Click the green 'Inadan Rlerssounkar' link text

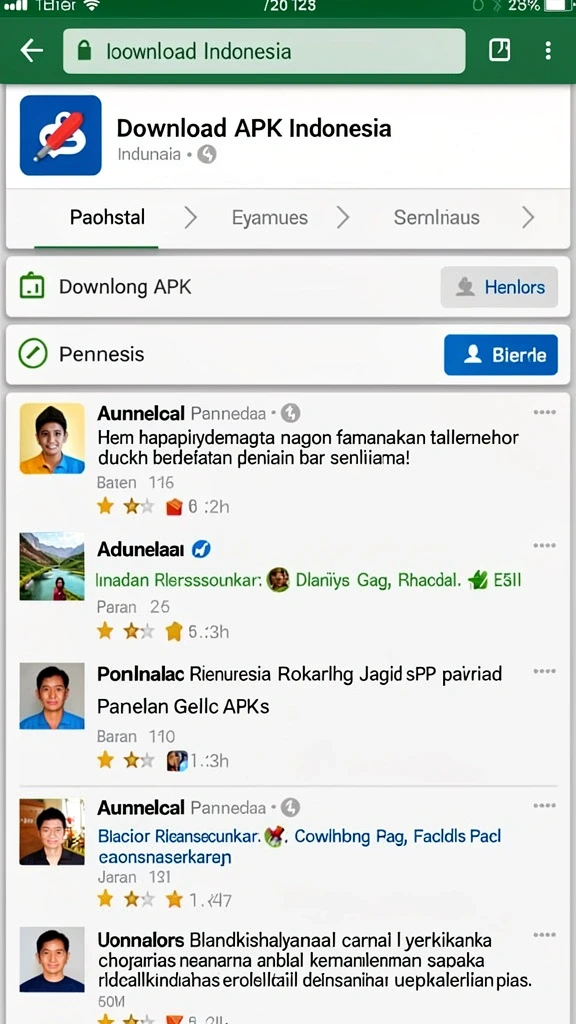pos(179,579)
